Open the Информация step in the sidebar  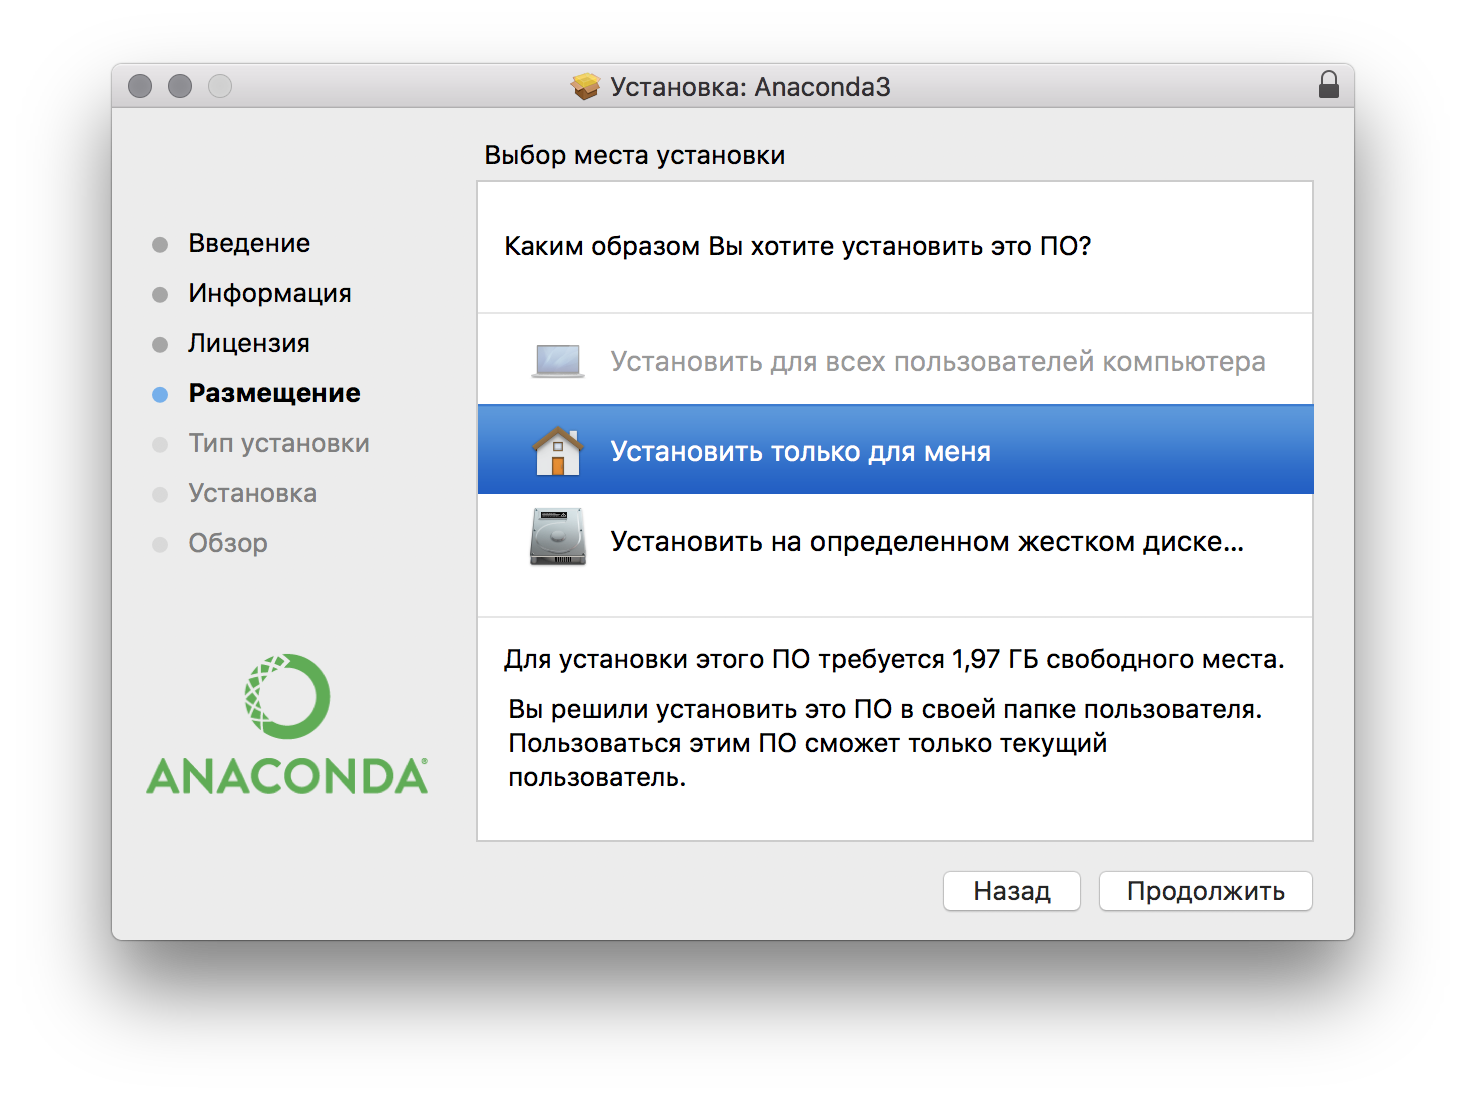(x=270, y=293)
